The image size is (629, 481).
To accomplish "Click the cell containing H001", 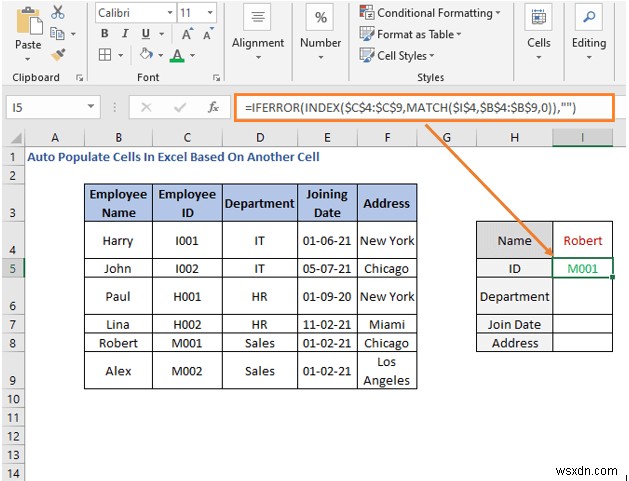I will pyautogui.click(x=187, y=296).
